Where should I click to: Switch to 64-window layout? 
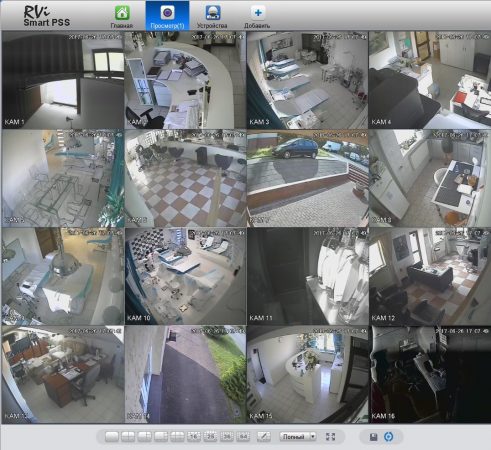click(243, 436)
